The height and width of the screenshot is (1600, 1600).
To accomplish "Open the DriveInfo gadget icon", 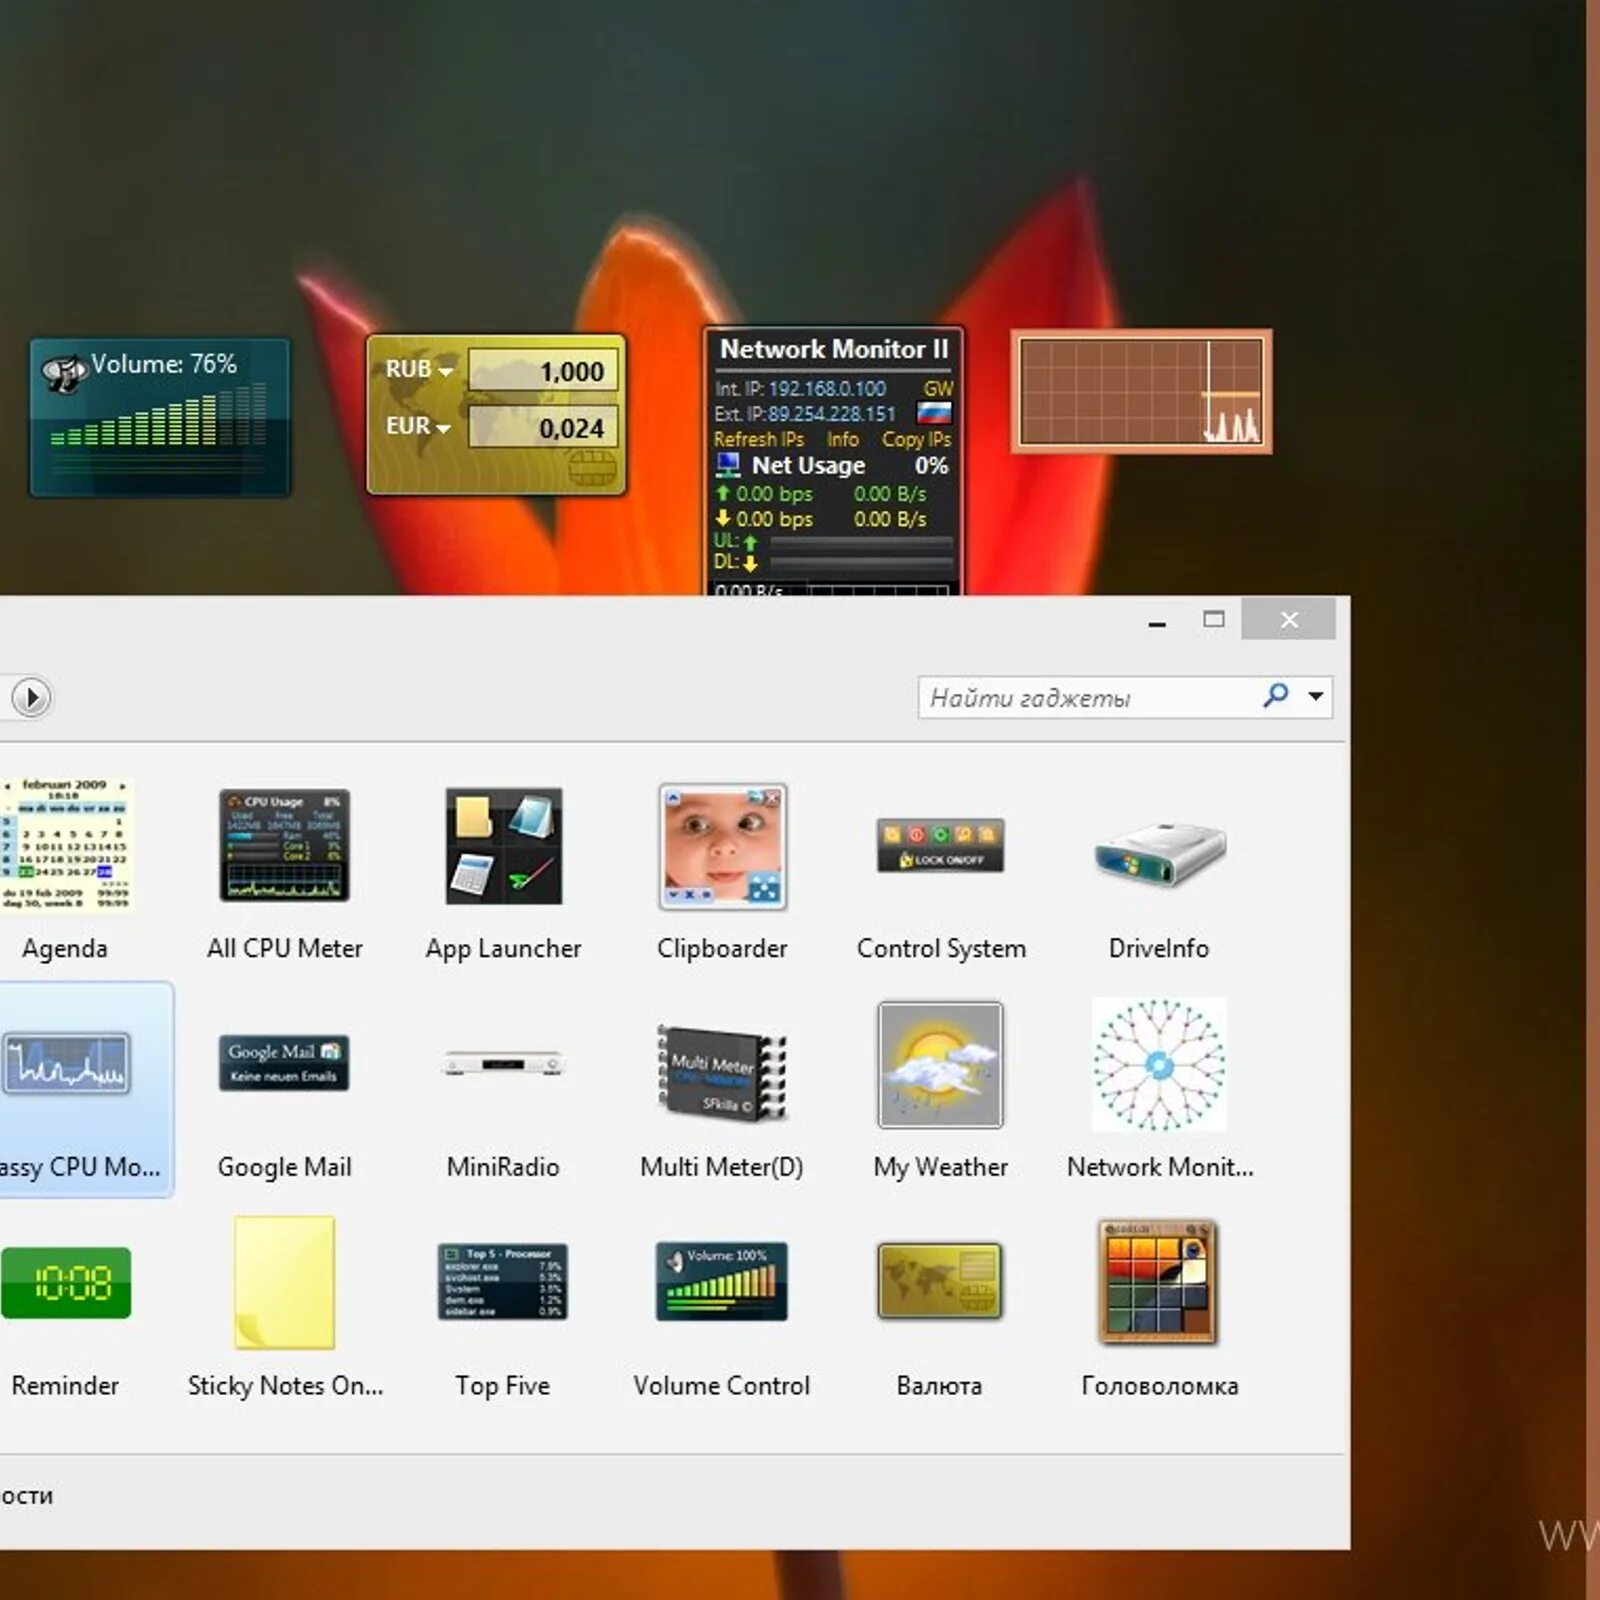I will [x=1160, y=854].
